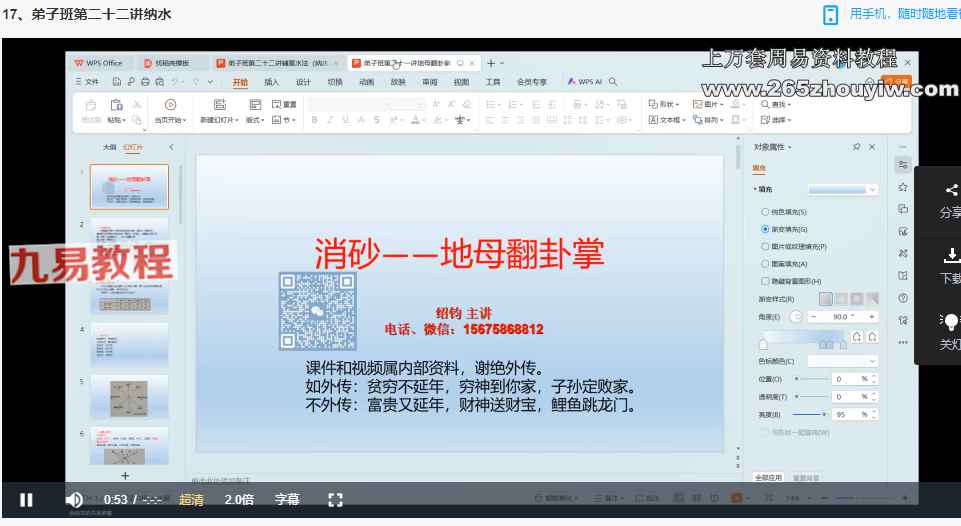The width and height of the screenshot is (961, 526).
Task: Select slide 5 thumbnail
Action: [x=129, y=397]
